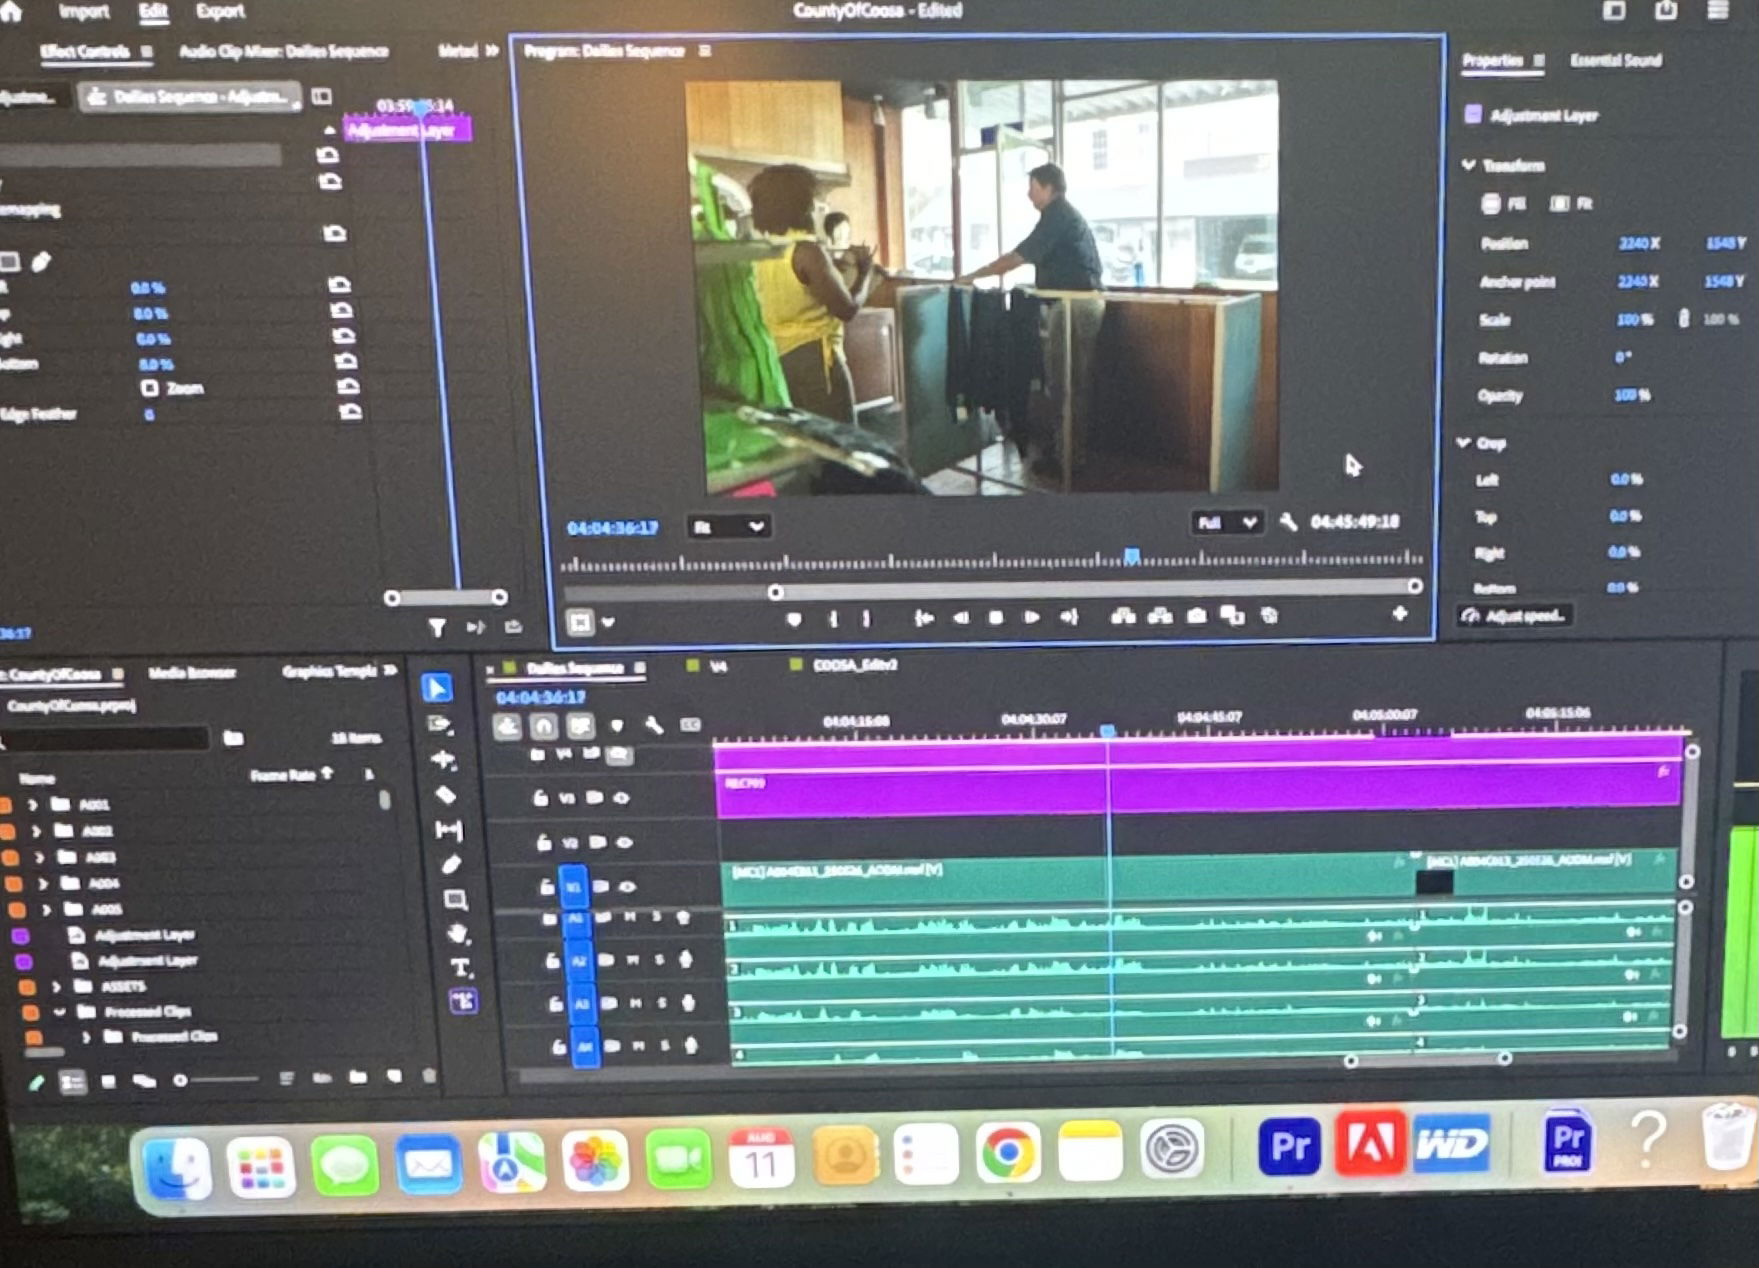Pick the Hand tool
The width and height of the screenshot is (1759, 1268).
457,934
